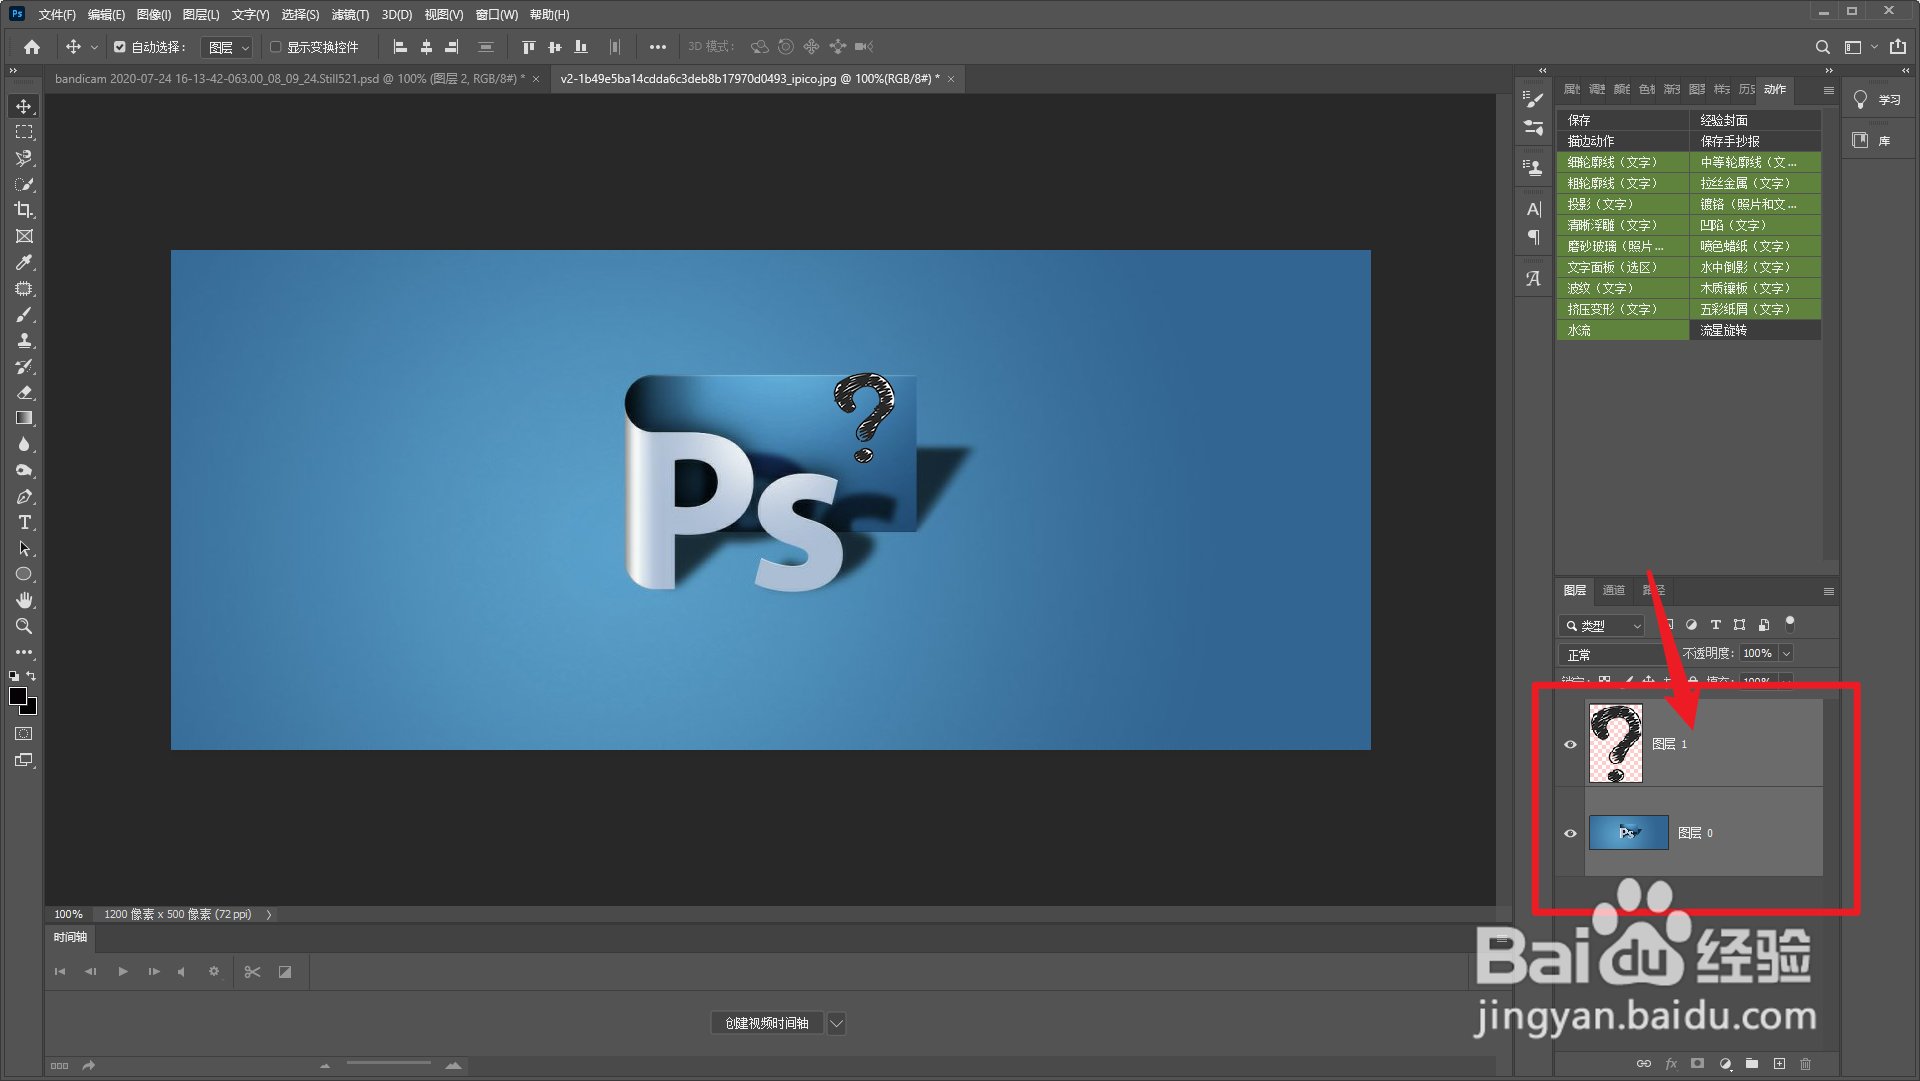Click the add layer style fx icon

1671,1064
